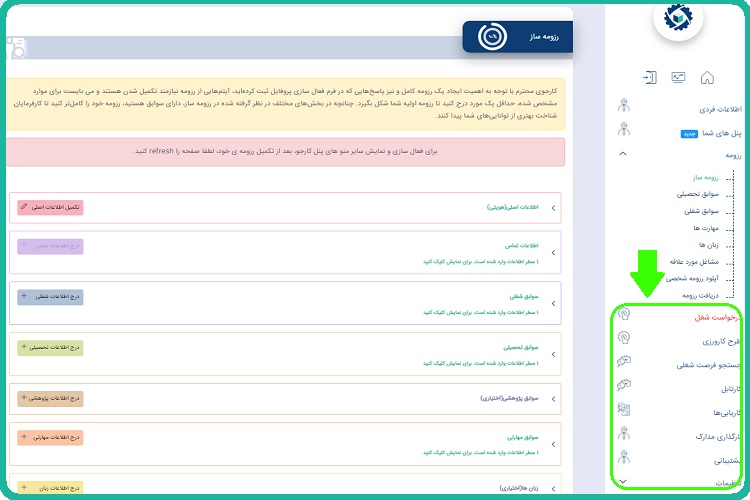750x500 pixels.
Task: Expand سوابق پژوهشی(اختیاری) section chevron
Action: click(553, 399)
